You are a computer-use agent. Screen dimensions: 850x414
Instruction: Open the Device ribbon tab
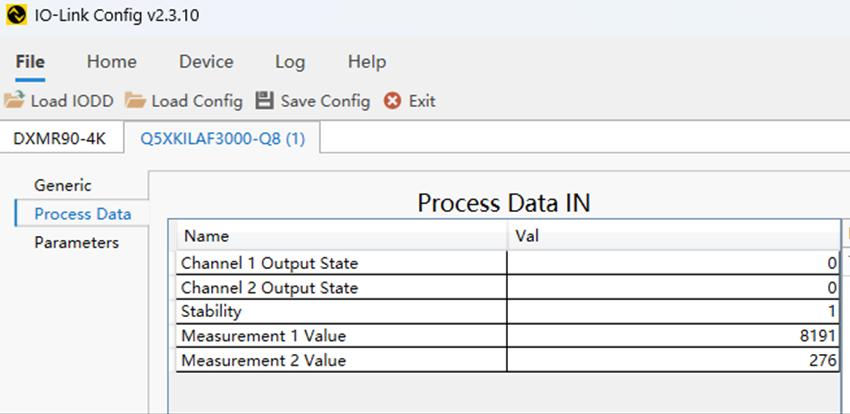(206, 62)
